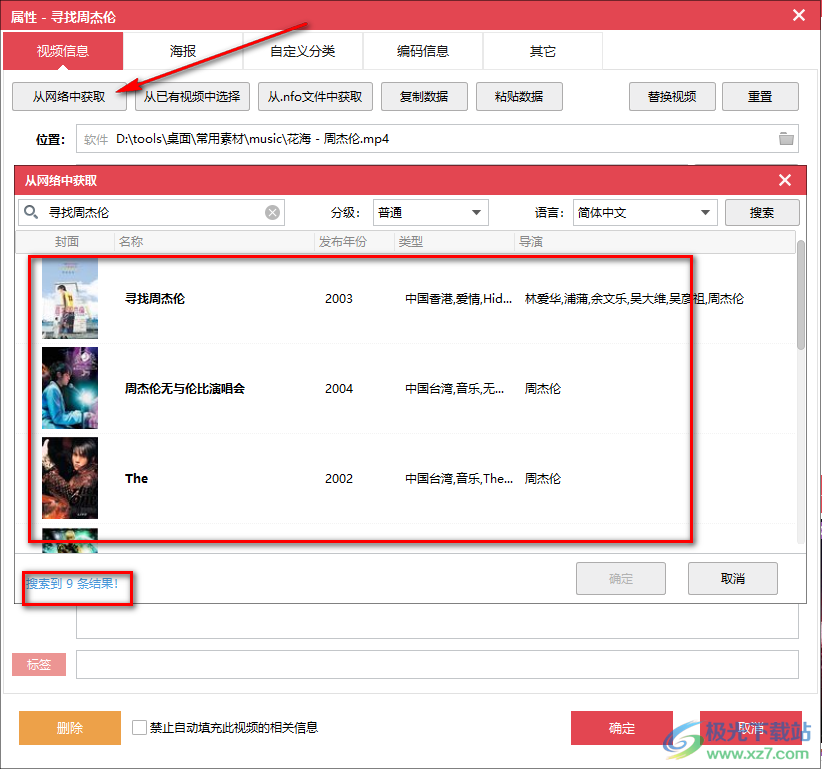Sort by the 发布年份 column header
Viewport: 822px width, 770px height.
pyautogui.click(x=354, y=242)
